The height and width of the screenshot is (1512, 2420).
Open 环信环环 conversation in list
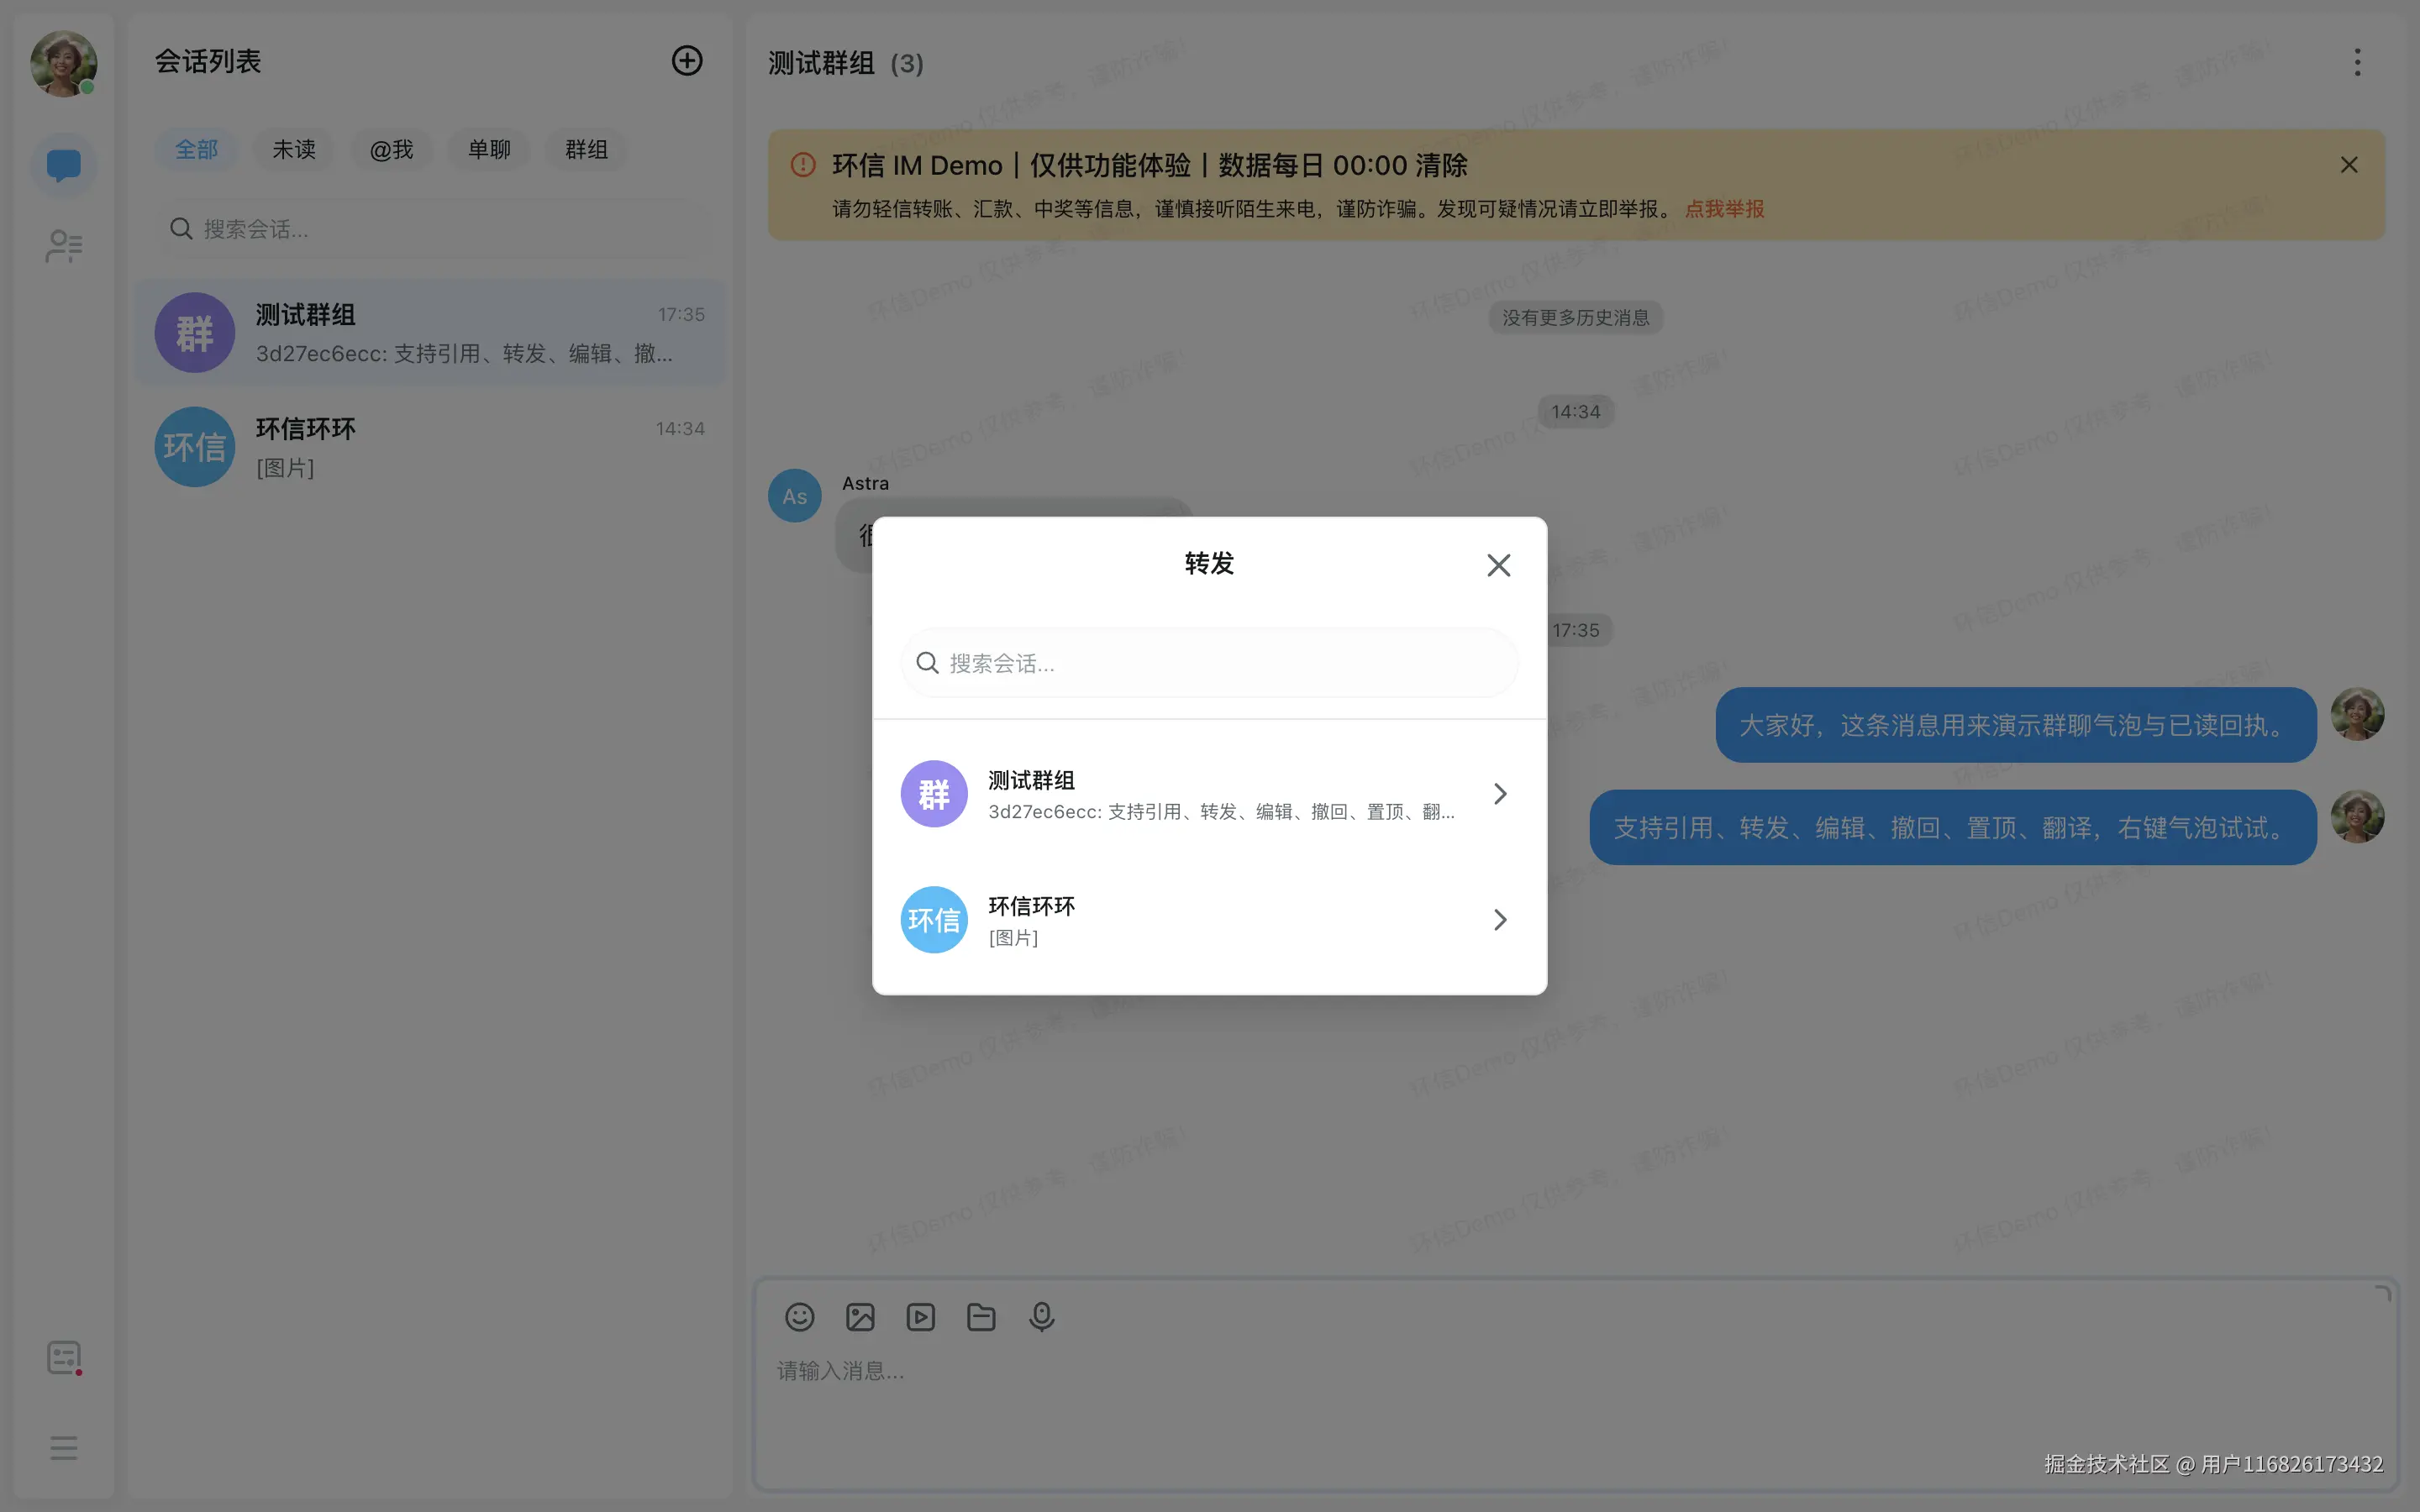click(x=430, y=447)
